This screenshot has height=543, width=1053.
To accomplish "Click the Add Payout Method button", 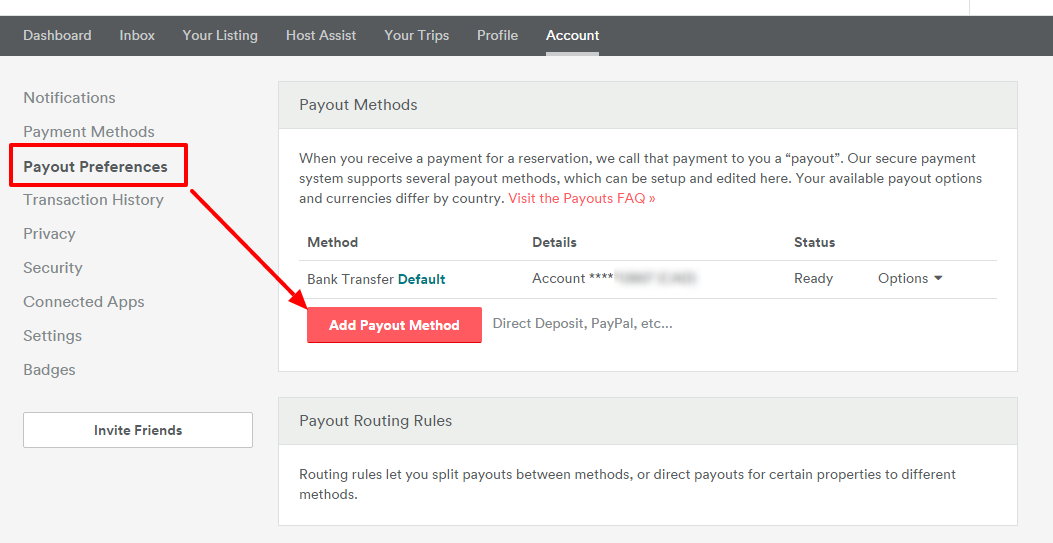I will 394,325.
